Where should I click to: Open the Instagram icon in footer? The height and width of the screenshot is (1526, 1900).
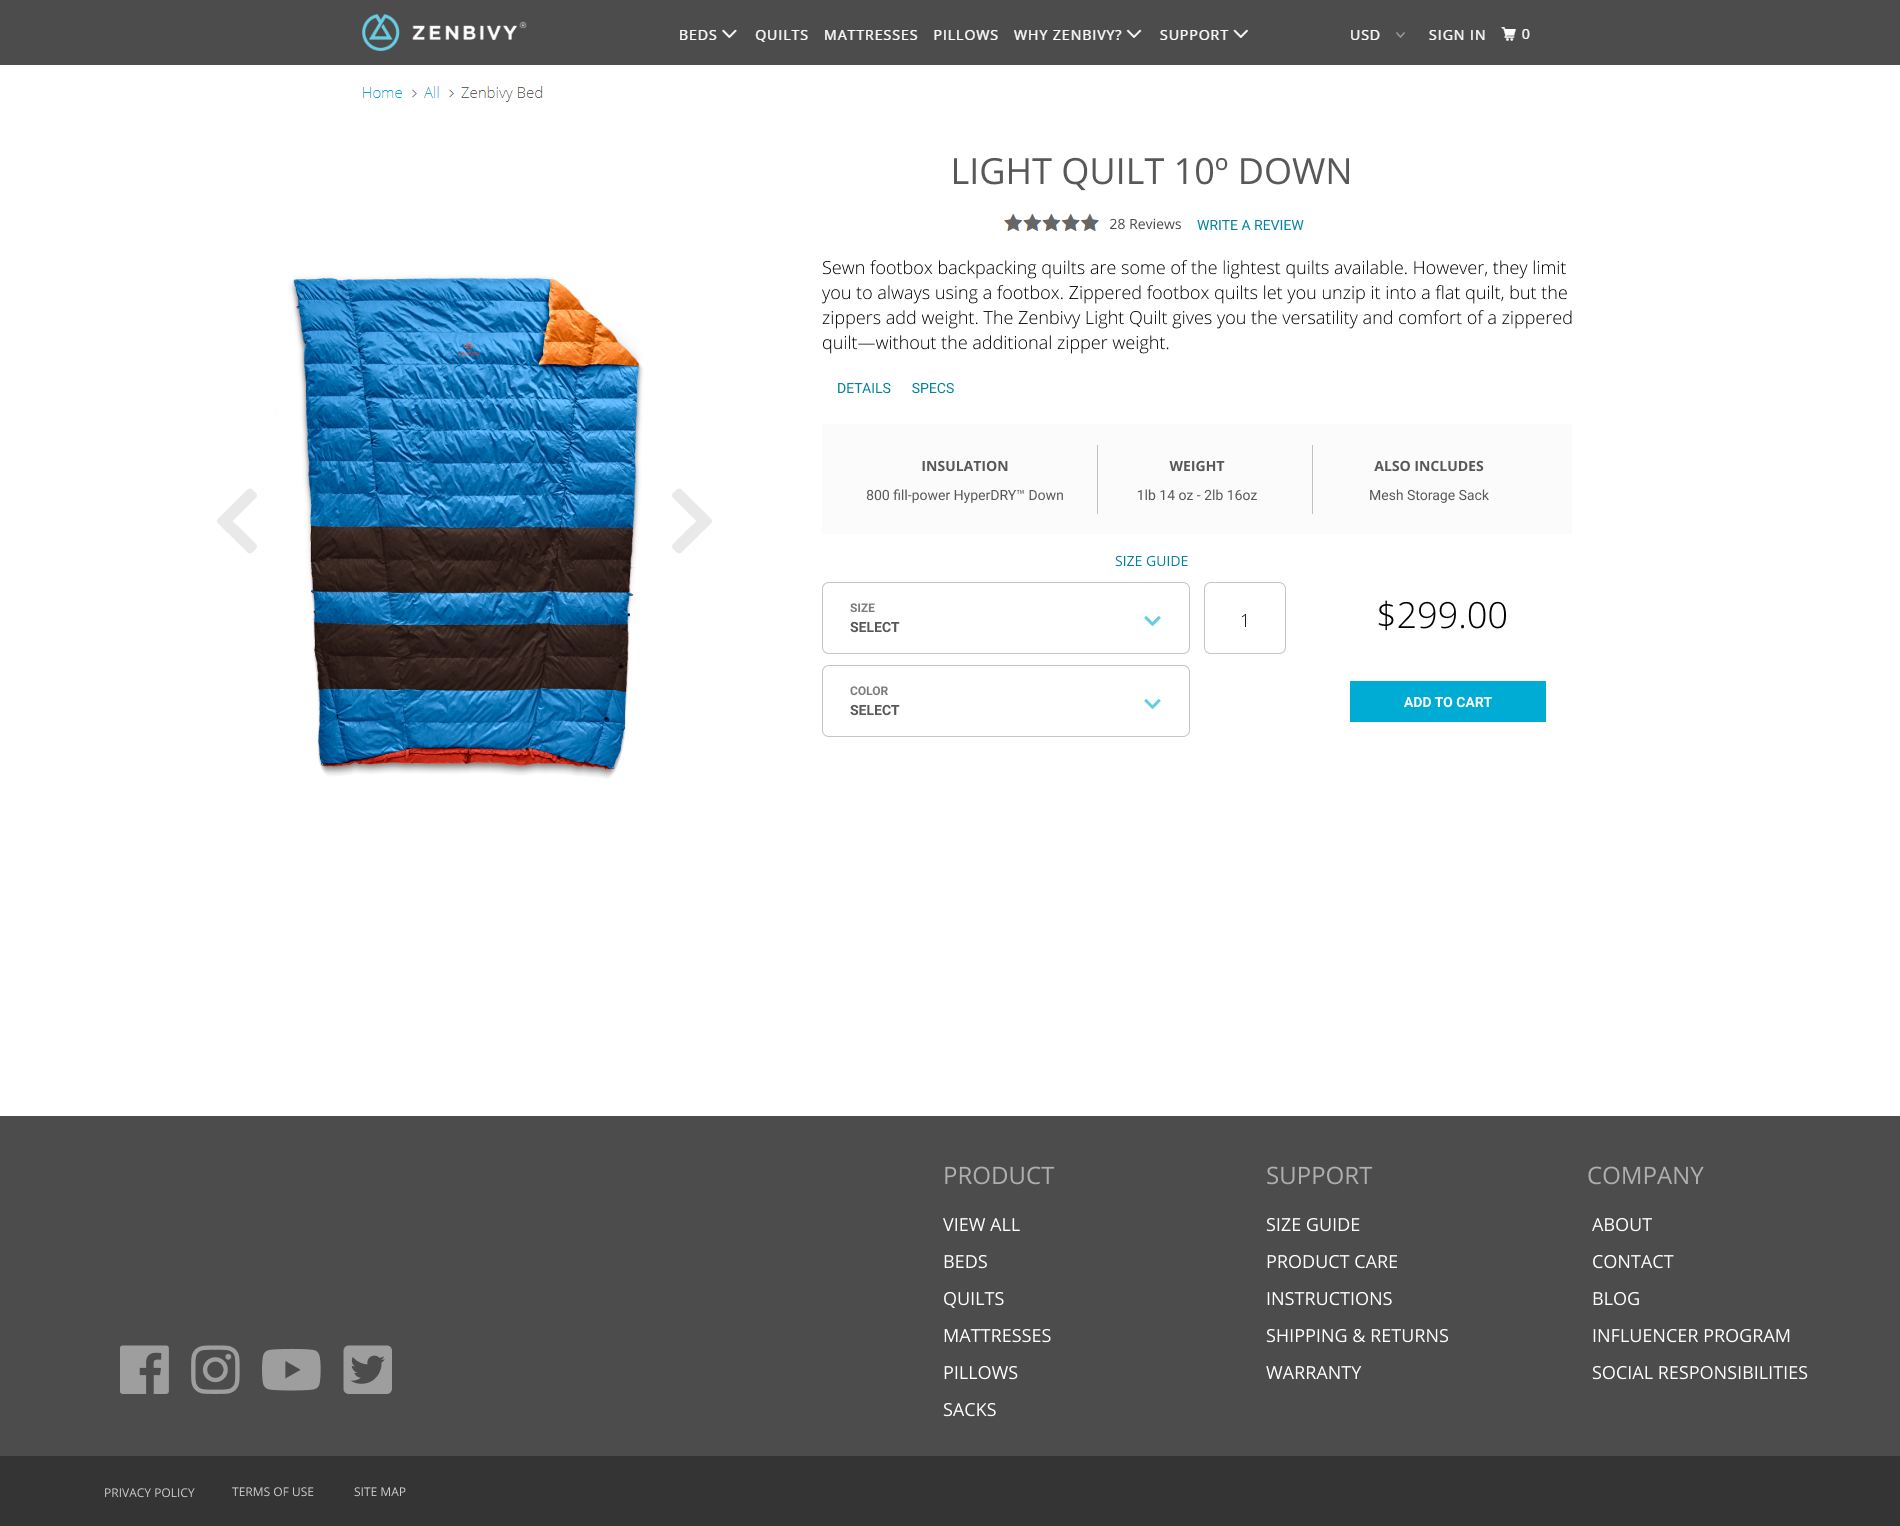(x=215, y=1369)
